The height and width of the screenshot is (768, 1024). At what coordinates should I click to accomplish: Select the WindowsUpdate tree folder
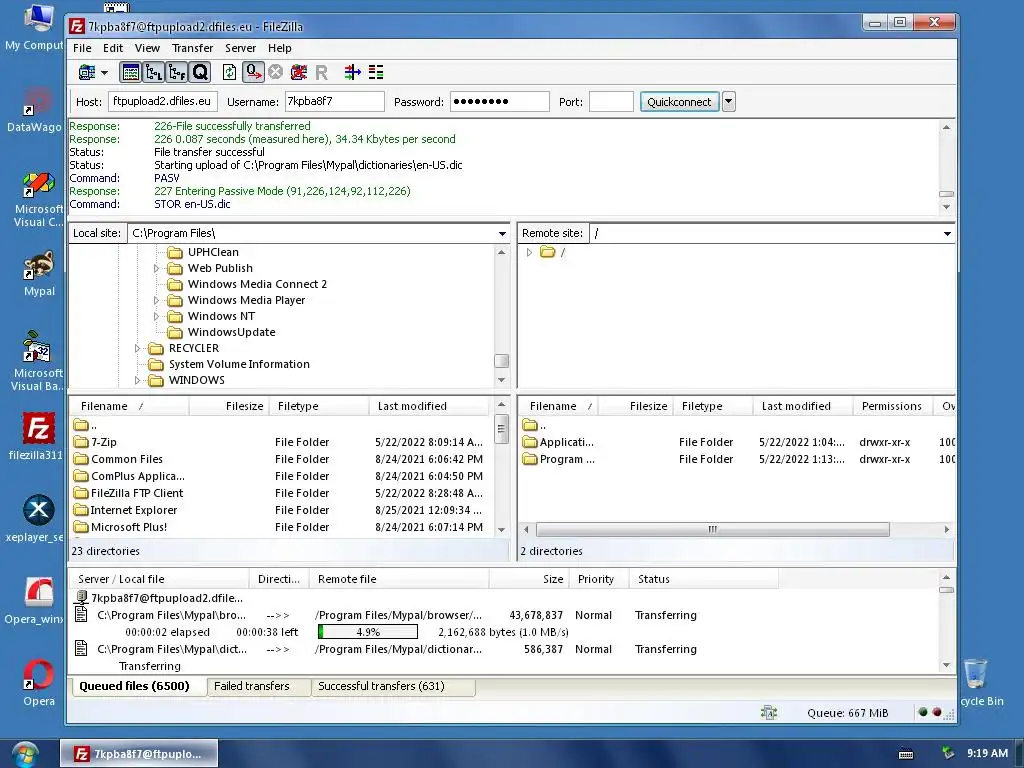click(231, 332)
